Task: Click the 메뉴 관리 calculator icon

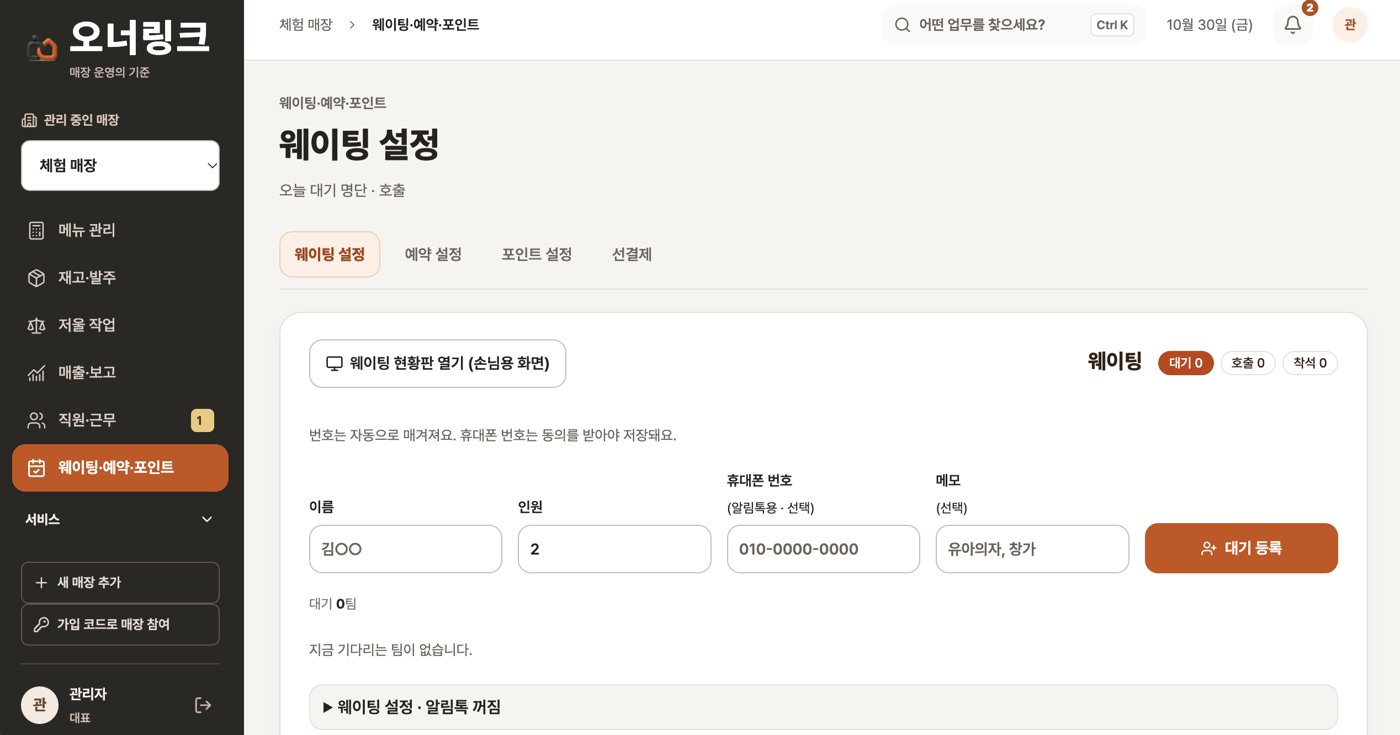Action: [x=37, y=231]
